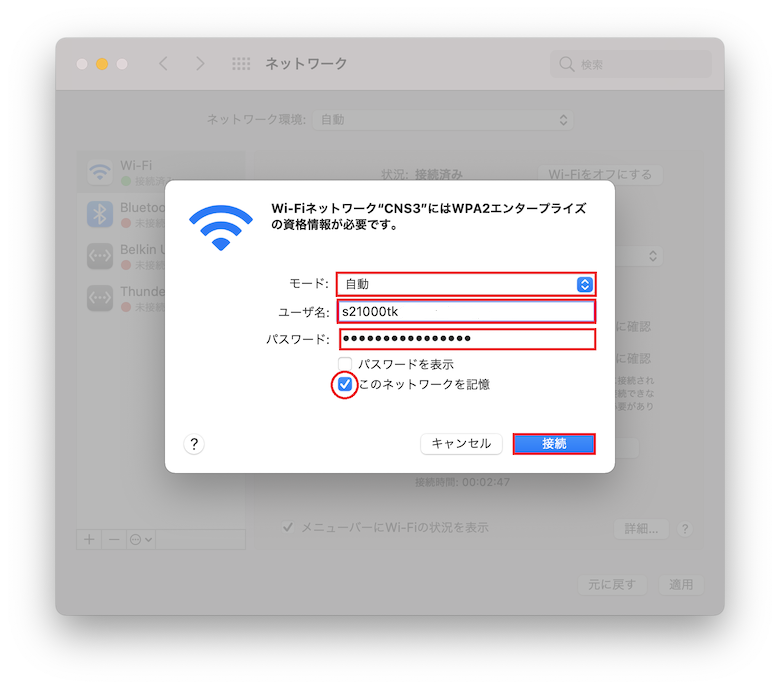Click the 接続 button
Viewport: 780px width, 689px height.
[x=554, y=444]
